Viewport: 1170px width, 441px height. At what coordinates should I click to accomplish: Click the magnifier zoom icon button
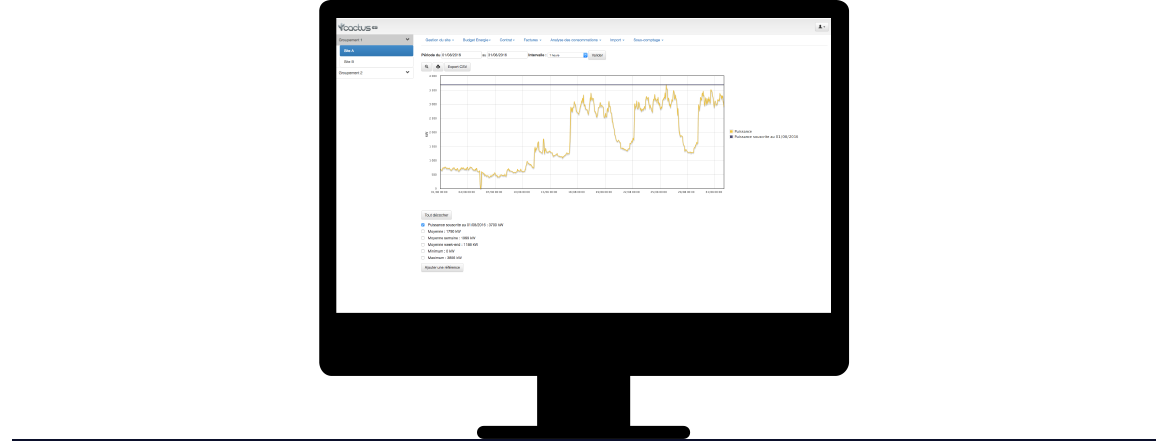click(x=426, y=66)
